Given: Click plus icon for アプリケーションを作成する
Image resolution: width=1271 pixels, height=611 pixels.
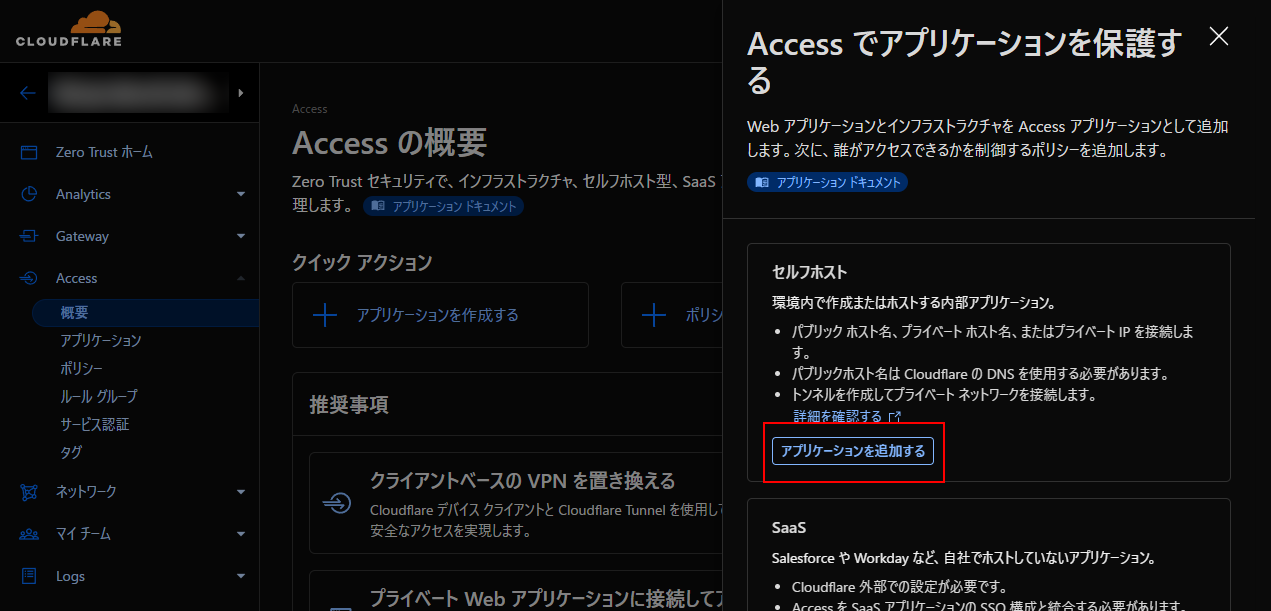Looking at the screenshot, I should 325,315.
